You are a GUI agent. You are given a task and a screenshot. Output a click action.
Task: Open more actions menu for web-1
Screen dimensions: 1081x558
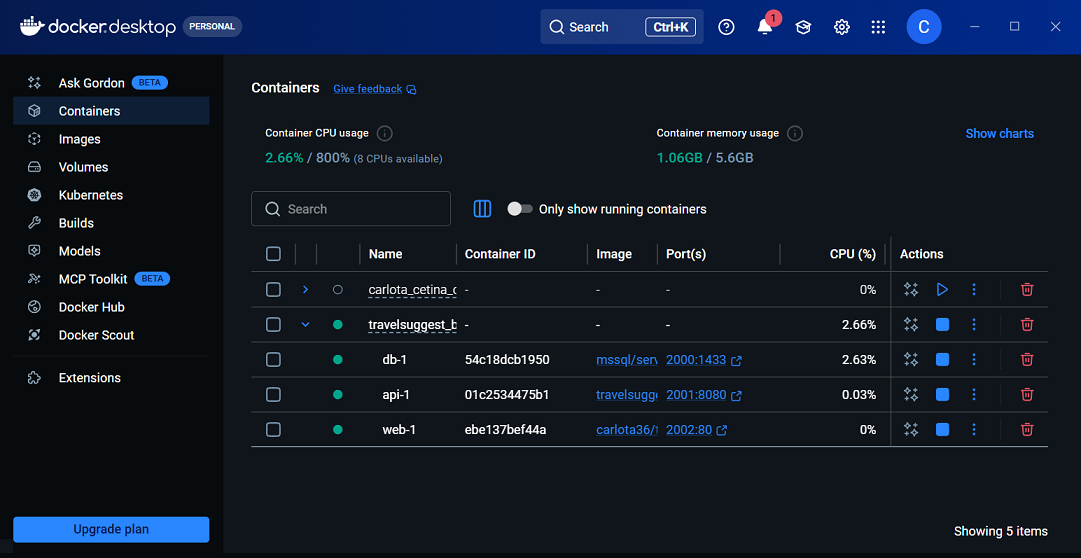coord(973,430)
